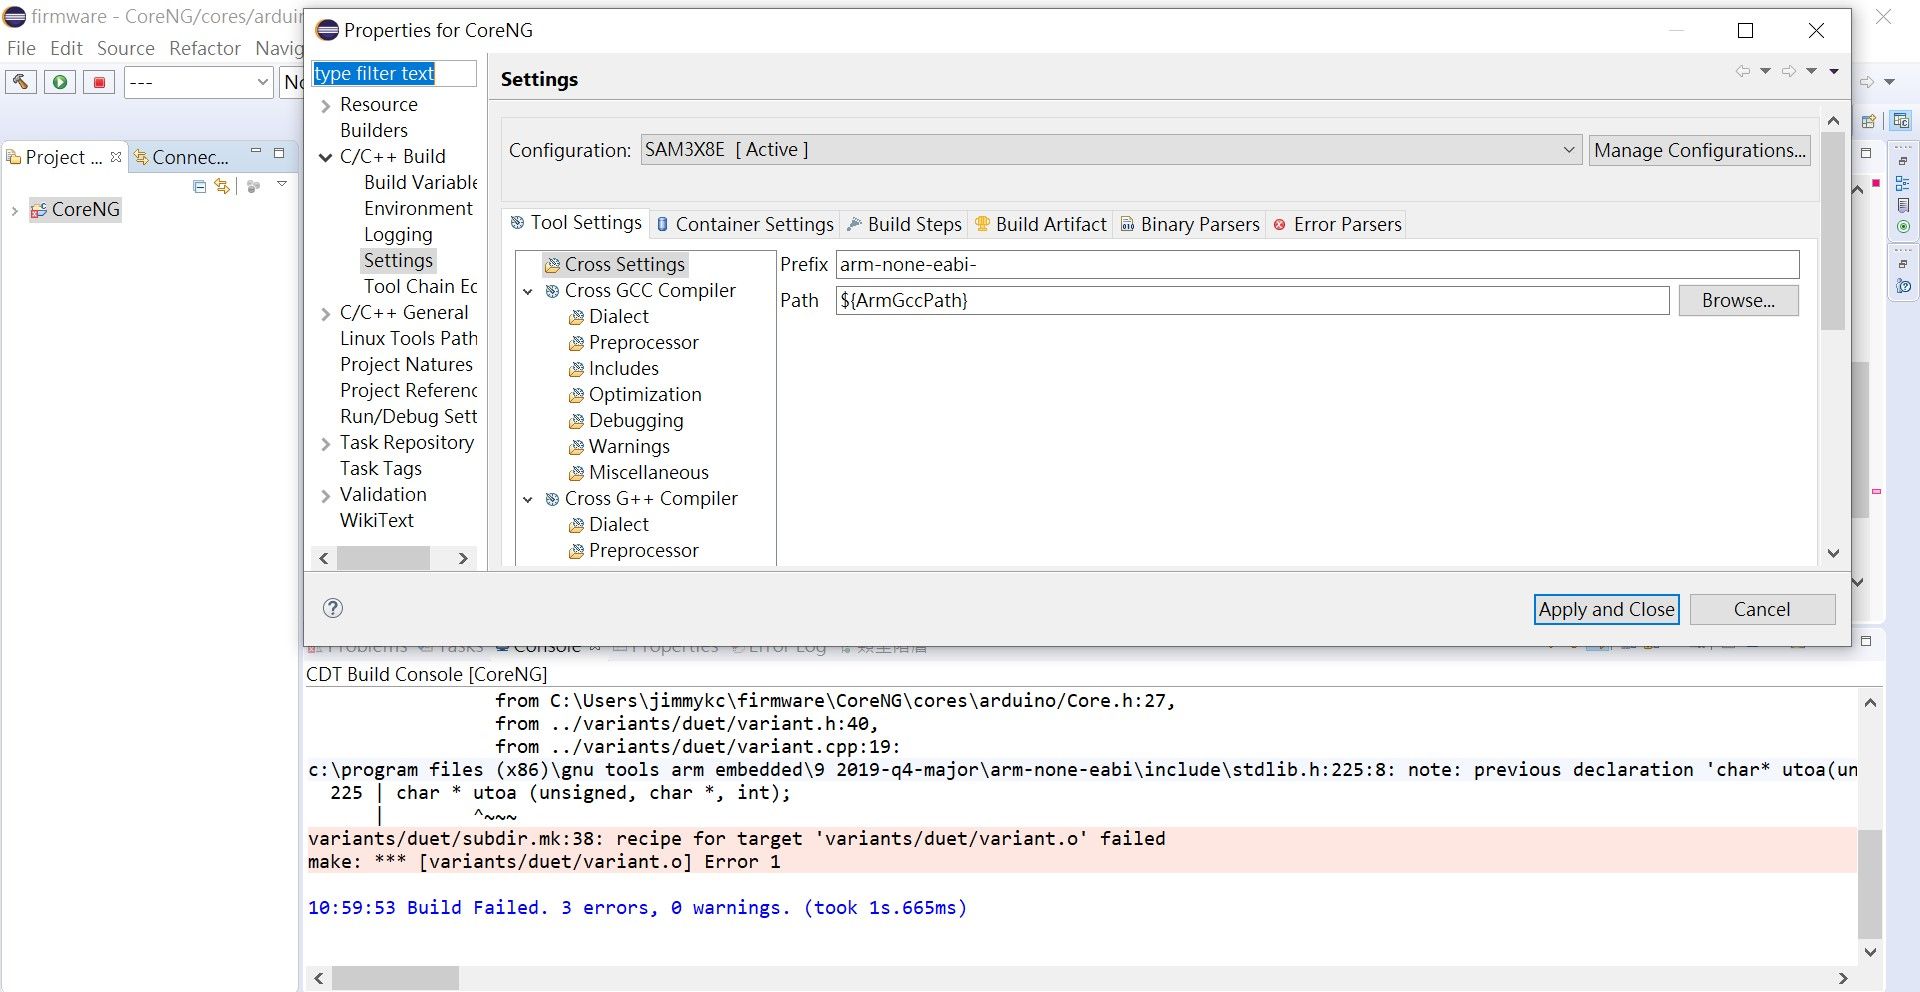Click the Build Targets icon in right trim
This screenshot has height=992, width=1920.
(x=1903, y=227)
